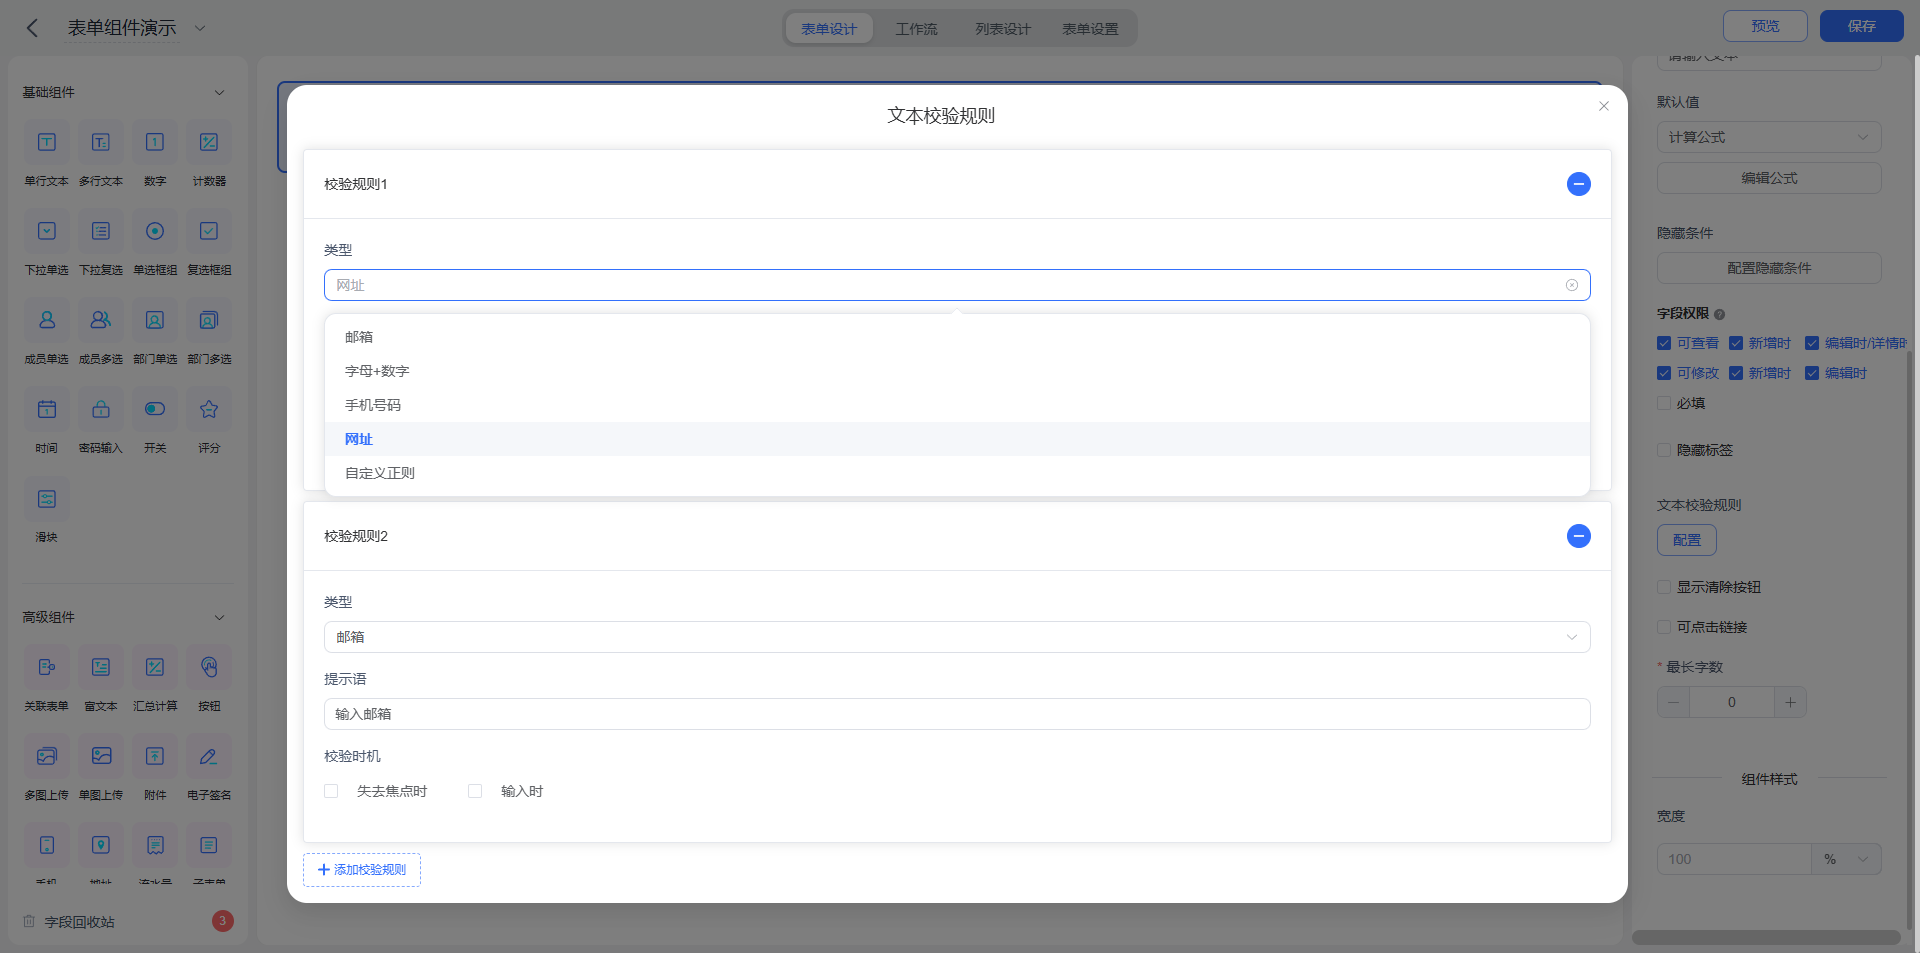Enable the 失去焦点时 checkbox
The image size is (1920, 953).
point(331,791)
